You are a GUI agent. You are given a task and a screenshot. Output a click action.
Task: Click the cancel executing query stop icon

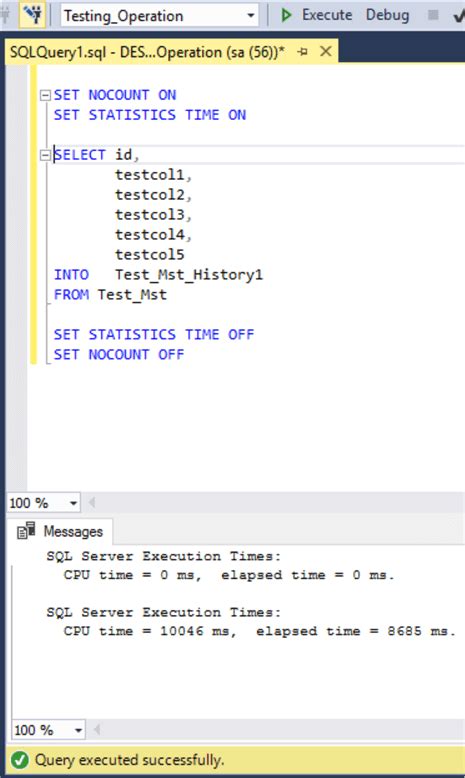coord(433,15)
